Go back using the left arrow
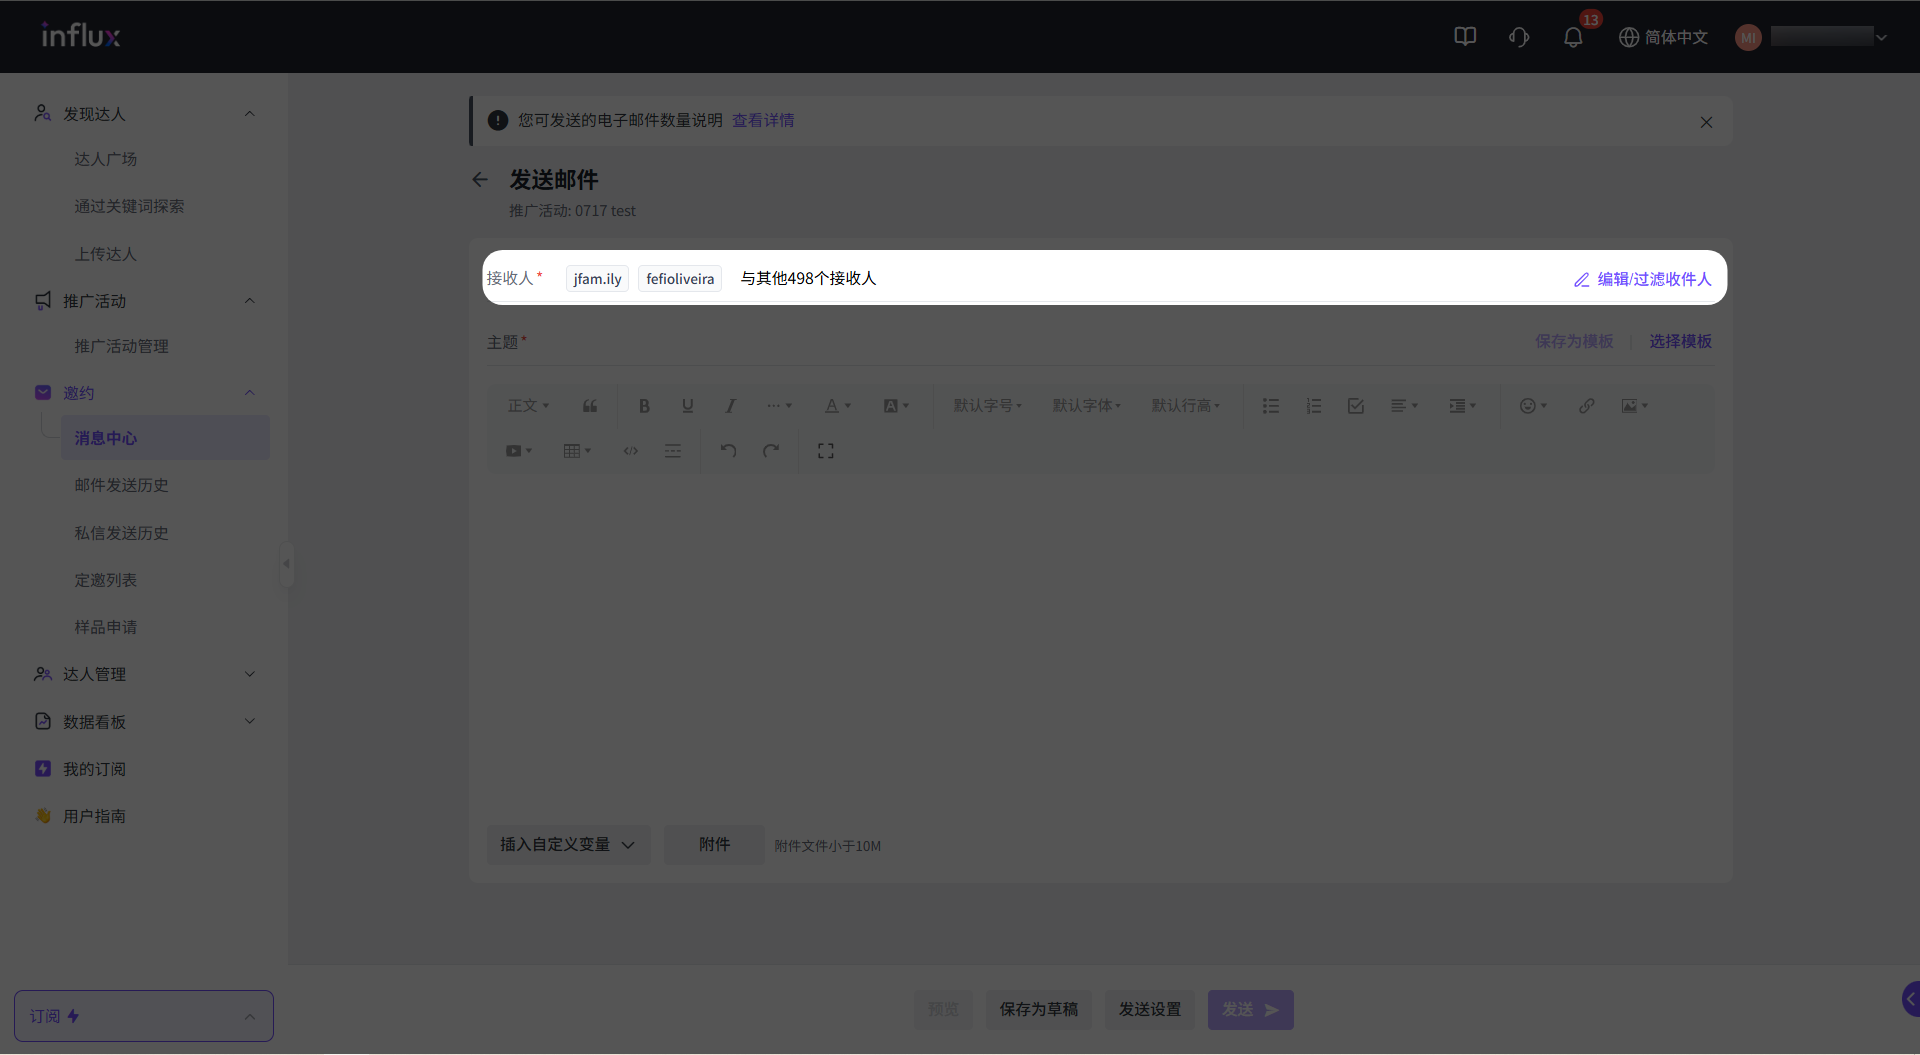1920x1055 pixels. pyautogui.click(x=480, y=180)
